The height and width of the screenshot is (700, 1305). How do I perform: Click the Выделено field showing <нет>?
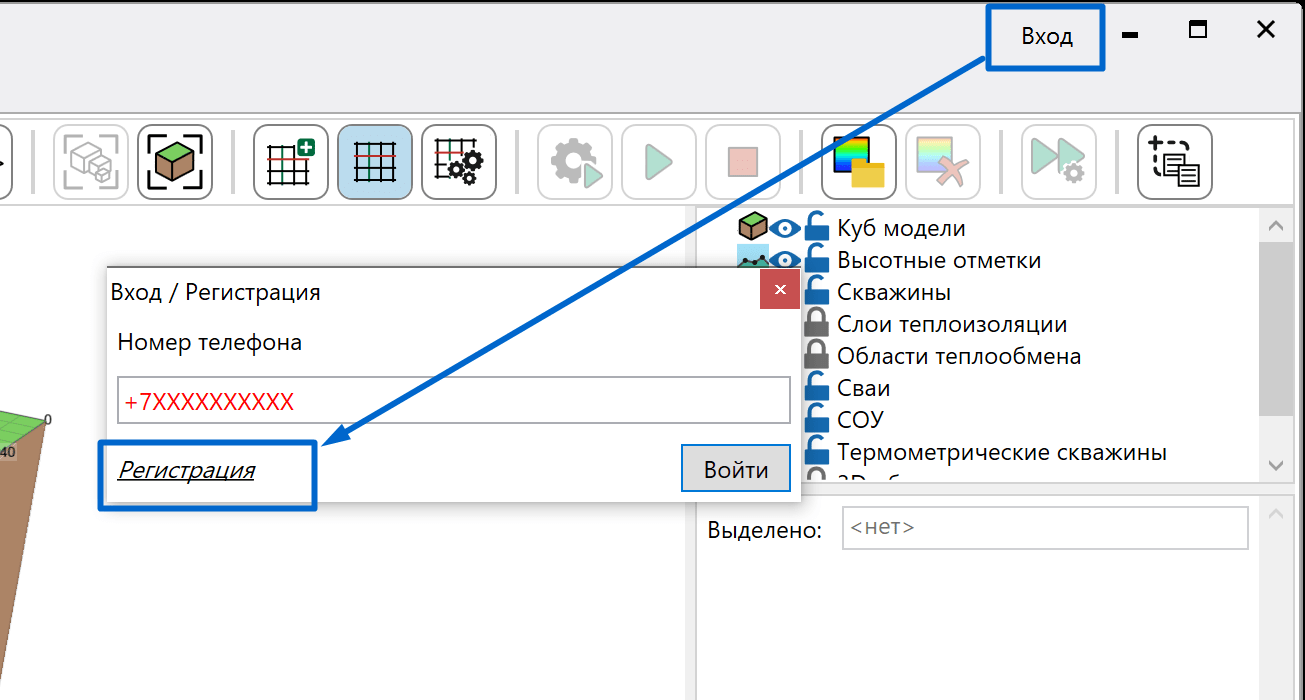[1046, 528]
